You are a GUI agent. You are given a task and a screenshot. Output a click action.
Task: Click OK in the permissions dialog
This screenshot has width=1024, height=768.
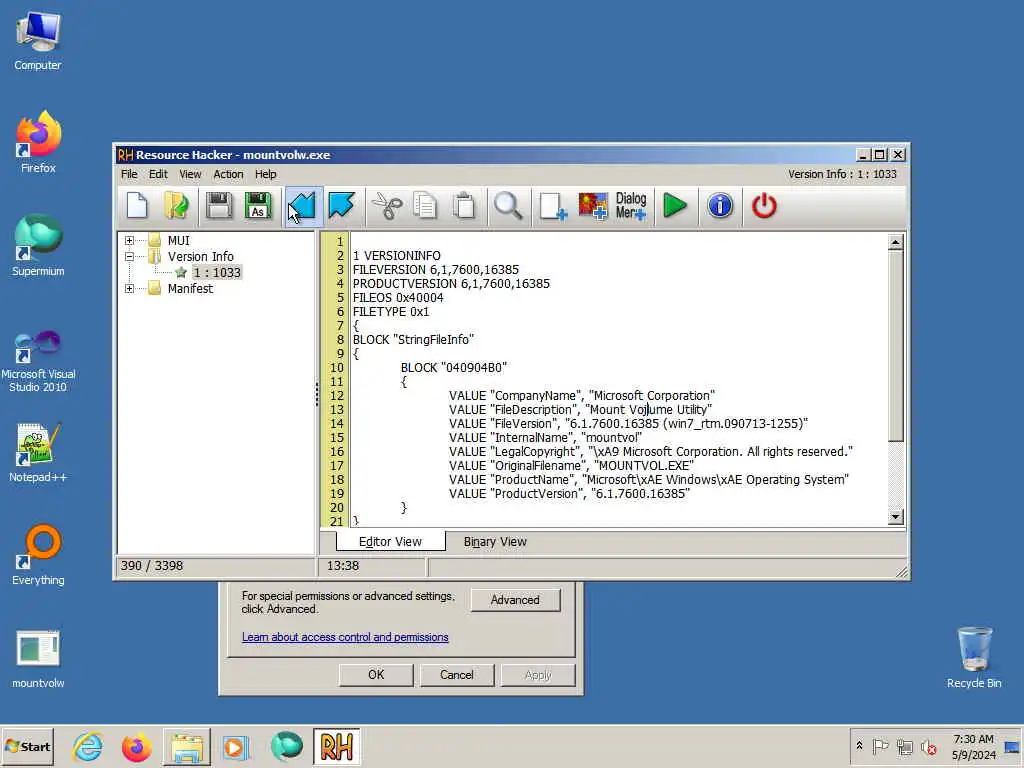(x=376, y=675)
